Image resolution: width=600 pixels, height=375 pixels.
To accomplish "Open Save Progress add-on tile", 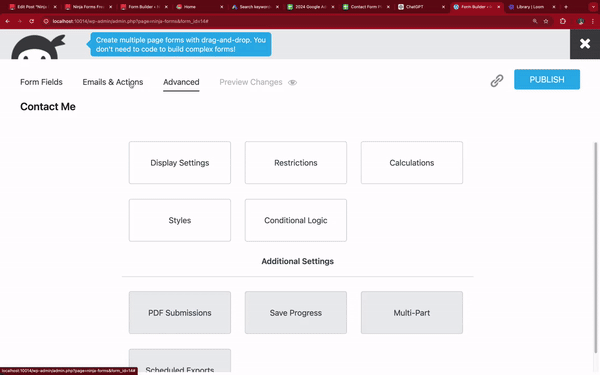I will (296, 313).
